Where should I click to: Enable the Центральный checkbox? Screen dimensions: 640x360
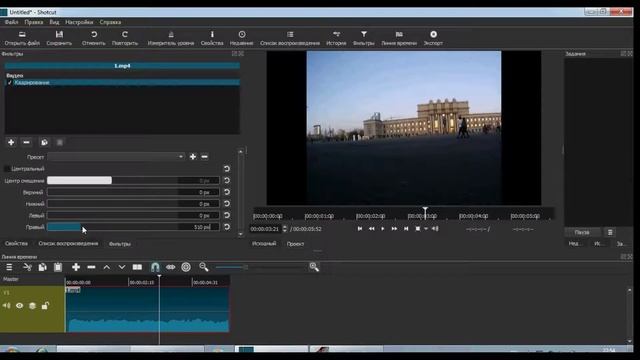(x=7, y=169)
